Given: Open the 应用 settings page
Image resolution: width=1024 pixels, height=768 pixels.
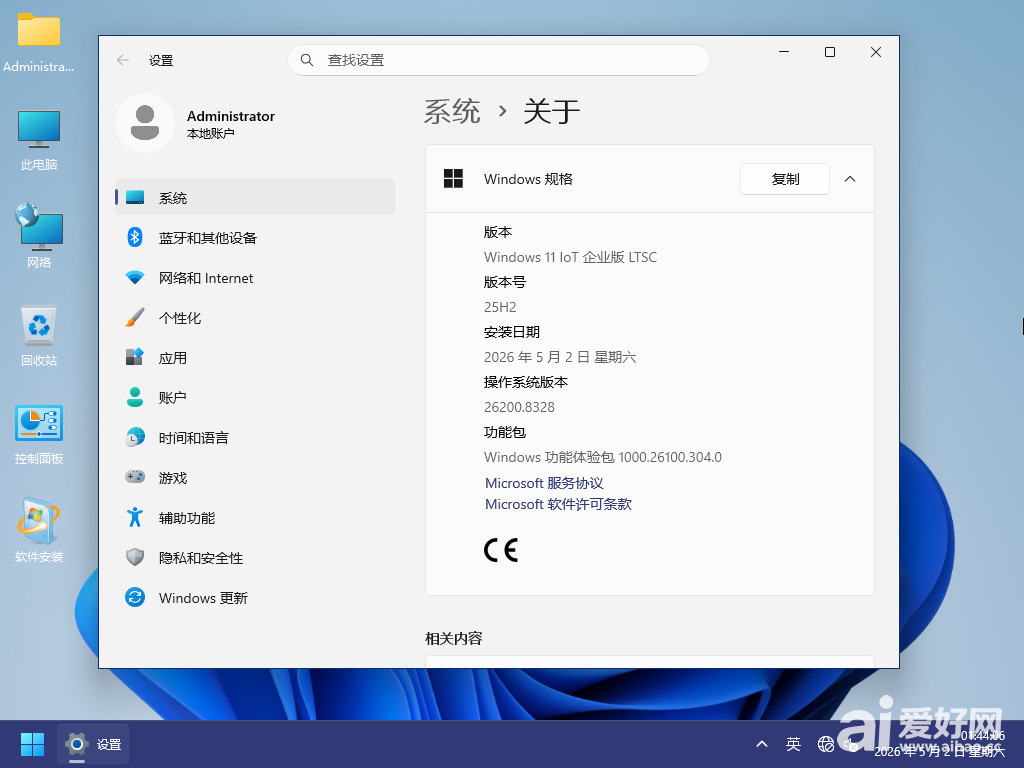Looking at the screenshot, I should pos(255,357).
